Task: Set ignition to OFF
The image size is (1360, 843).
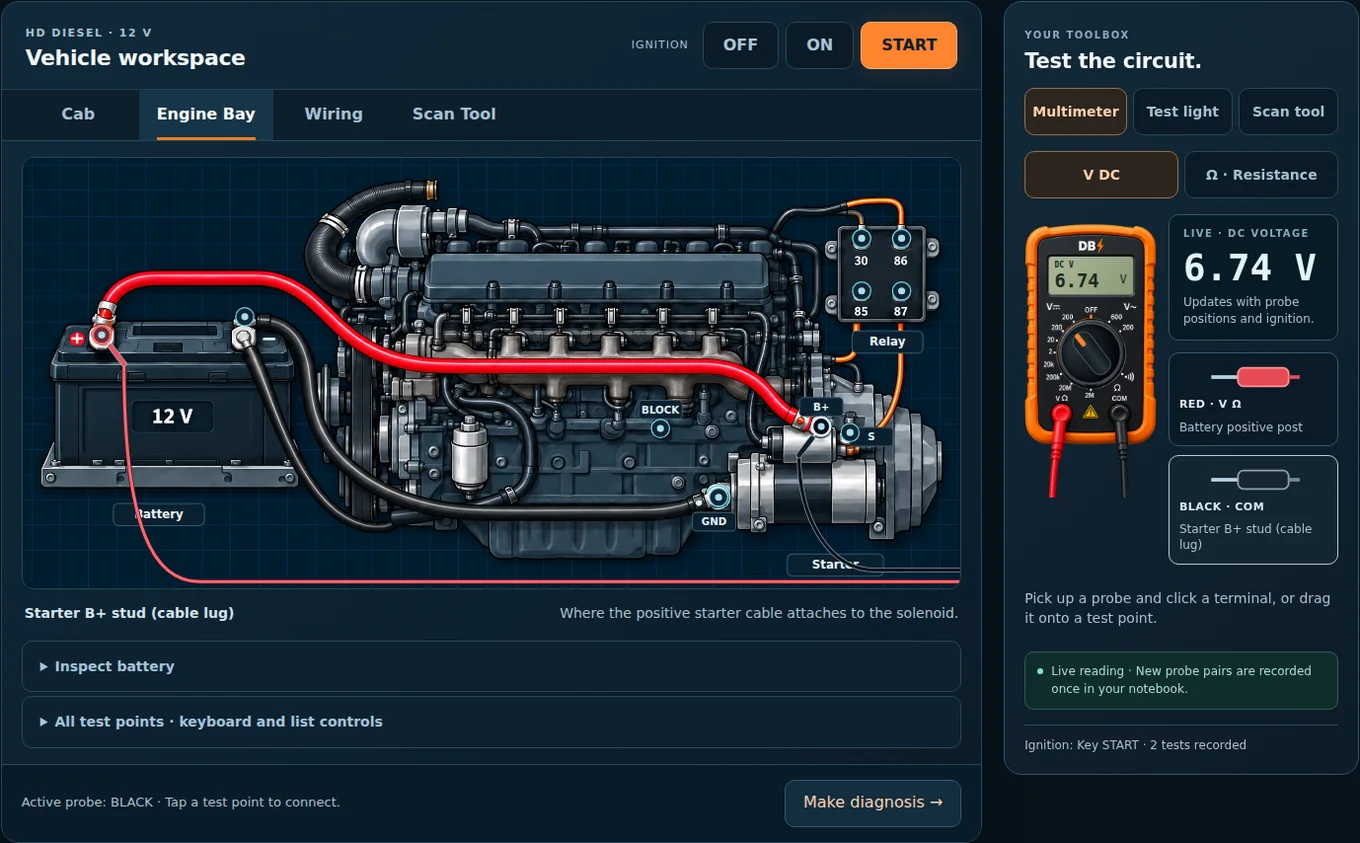Action: pos(740,45)
